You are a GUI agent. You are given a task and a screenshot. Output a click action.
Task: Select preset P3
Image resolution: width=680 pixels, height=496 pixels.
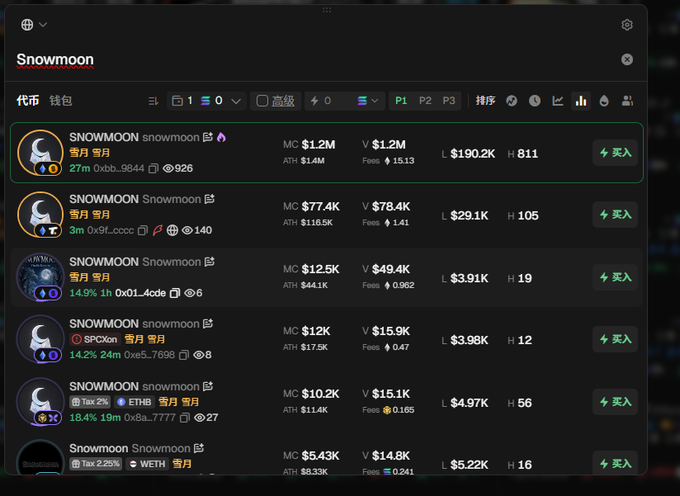pyautogui.click(x=449, y=101)
